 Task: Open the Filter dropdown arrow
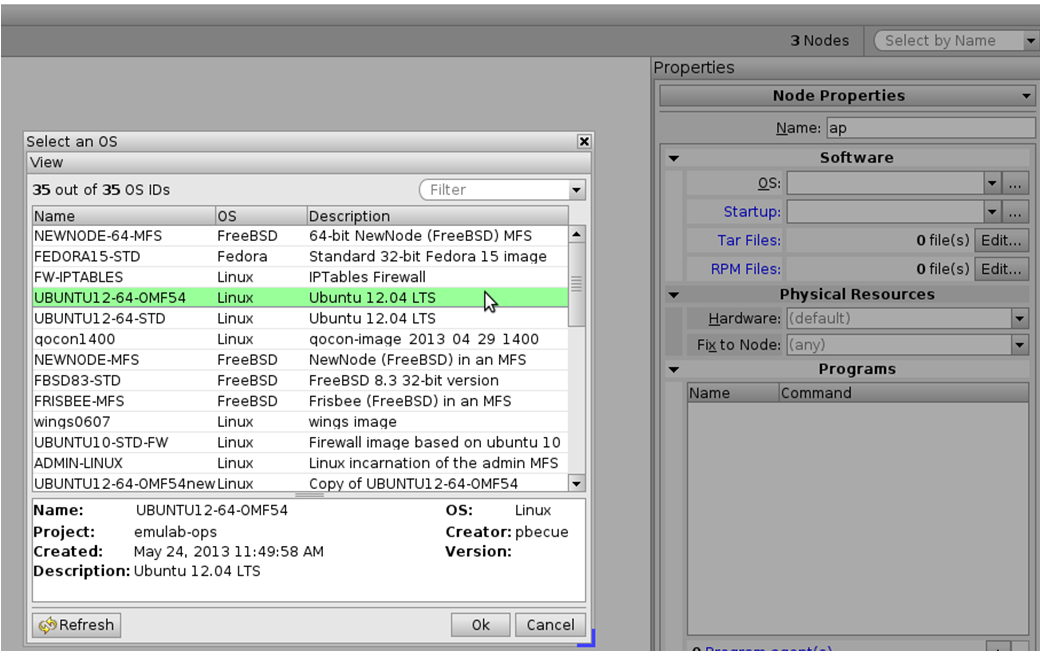coord(576,190)
